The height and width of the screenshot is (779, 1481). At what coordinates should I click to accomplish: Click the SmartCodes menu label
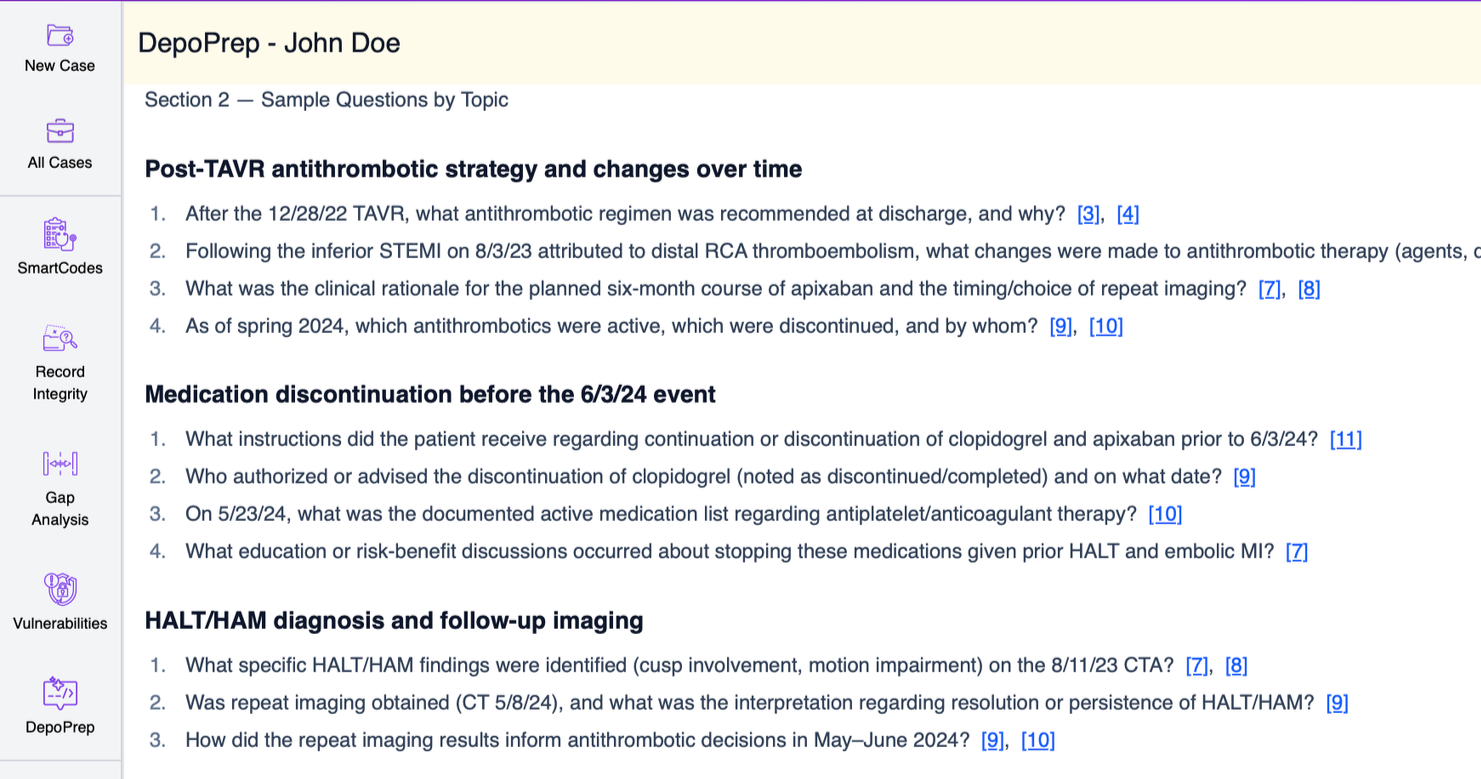click(x=60, y=268)
